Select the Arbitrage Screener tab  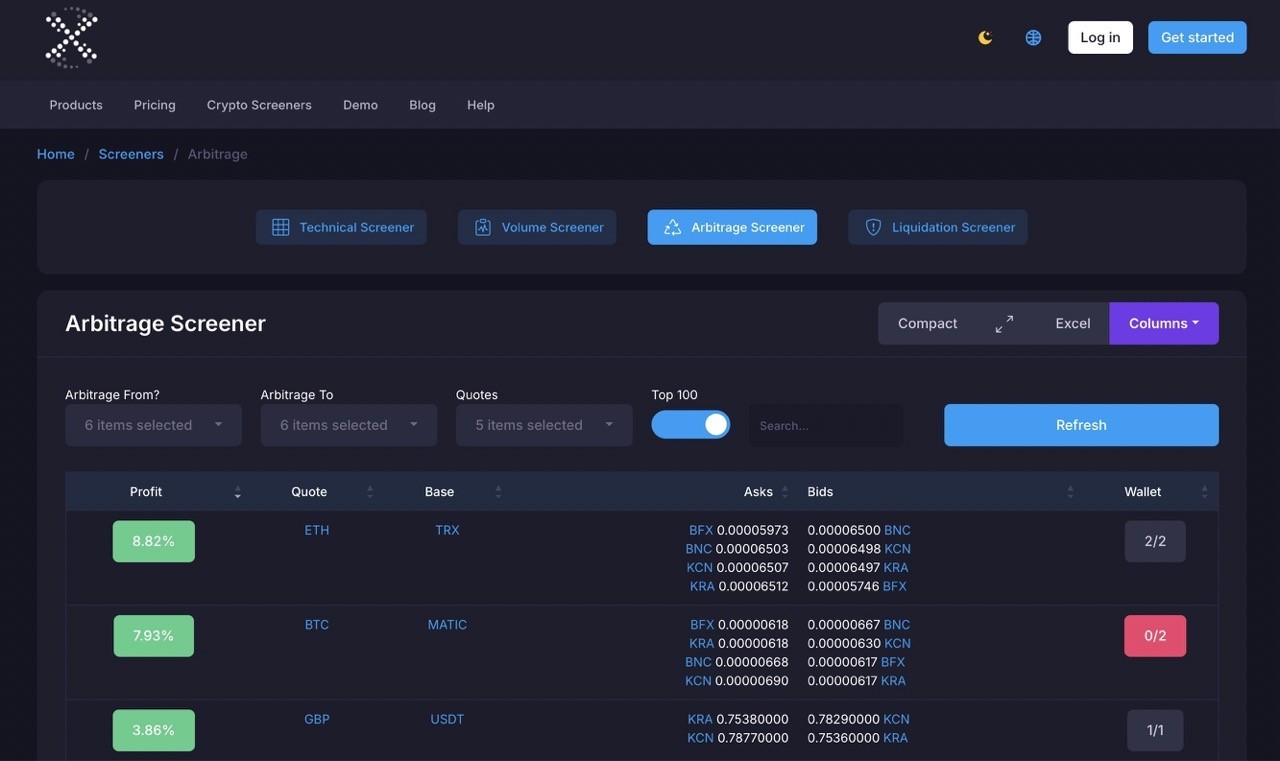[x=732, y=227]
